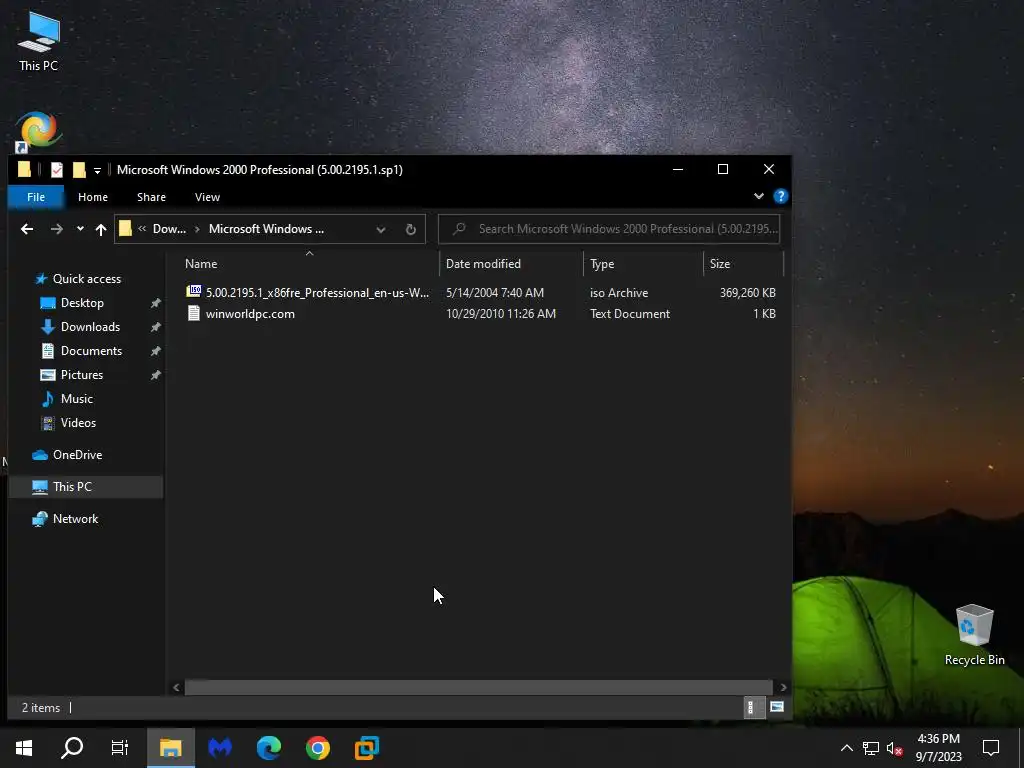Open Documents in navigation pane

coord(91,351)
